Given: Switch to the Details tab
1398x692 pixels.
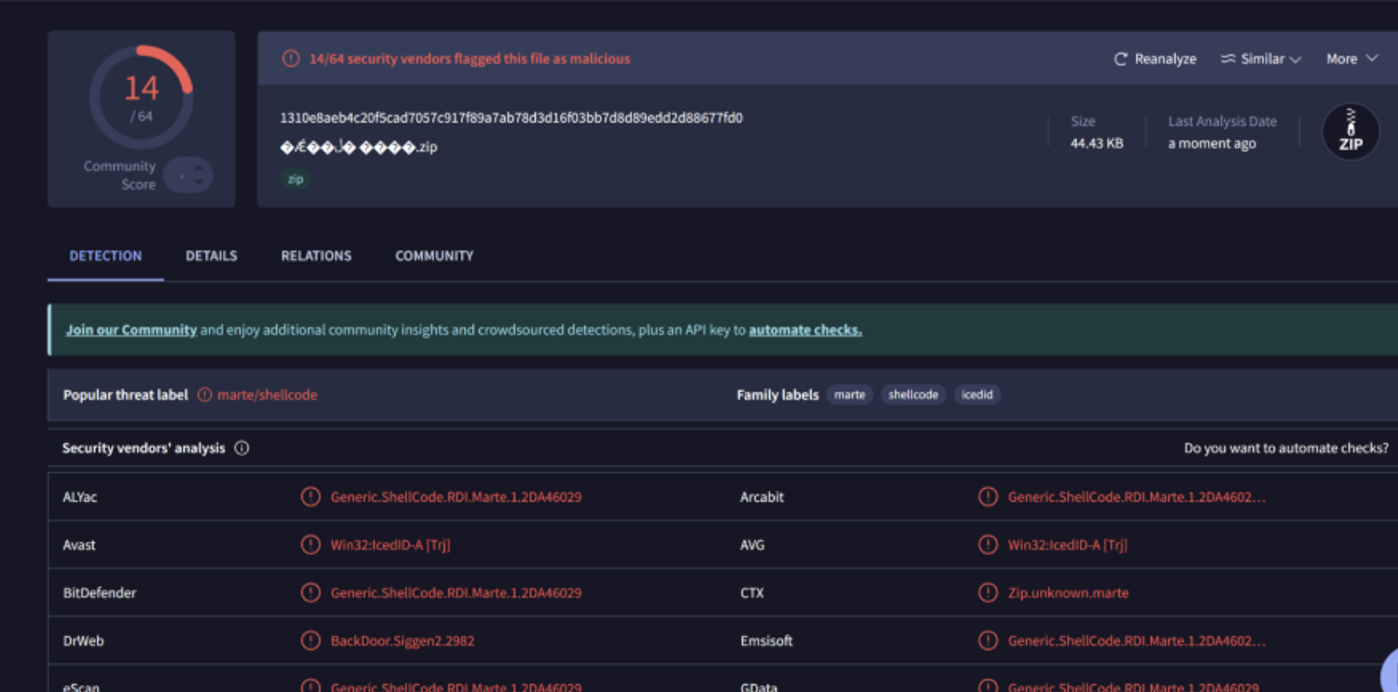Looking at the screenshot, I should (211, 256).
